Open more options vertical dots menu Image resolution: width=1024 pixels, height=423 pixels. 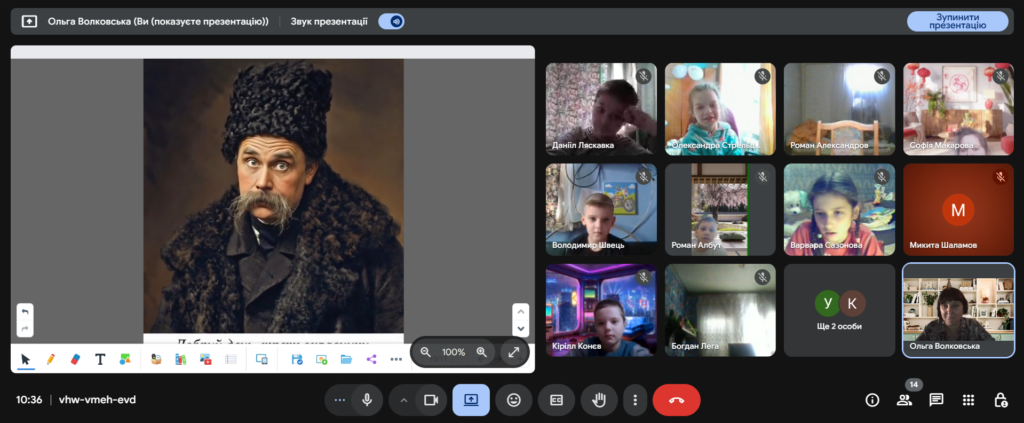click(634, 400)
